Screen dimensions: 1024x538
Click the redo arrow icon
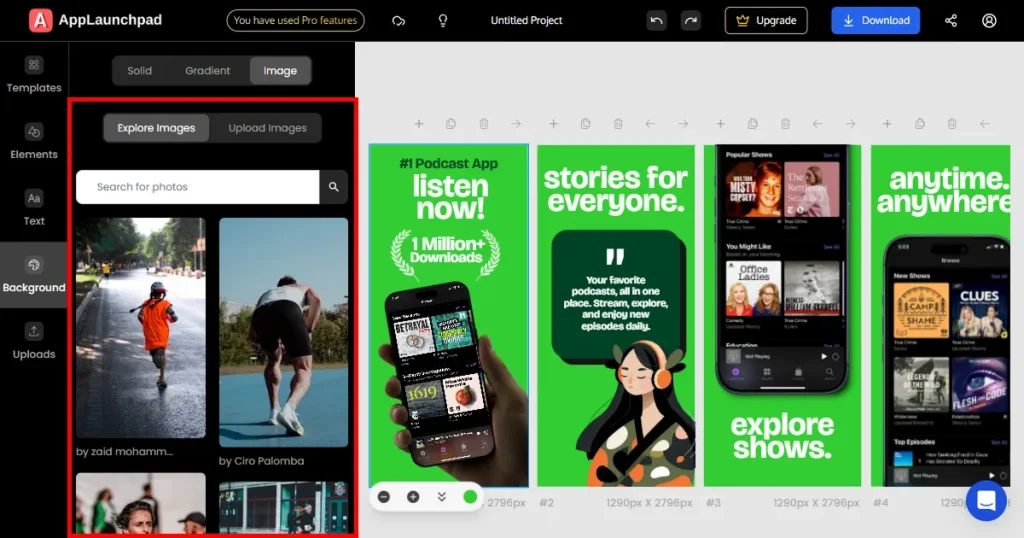(690, 20)
